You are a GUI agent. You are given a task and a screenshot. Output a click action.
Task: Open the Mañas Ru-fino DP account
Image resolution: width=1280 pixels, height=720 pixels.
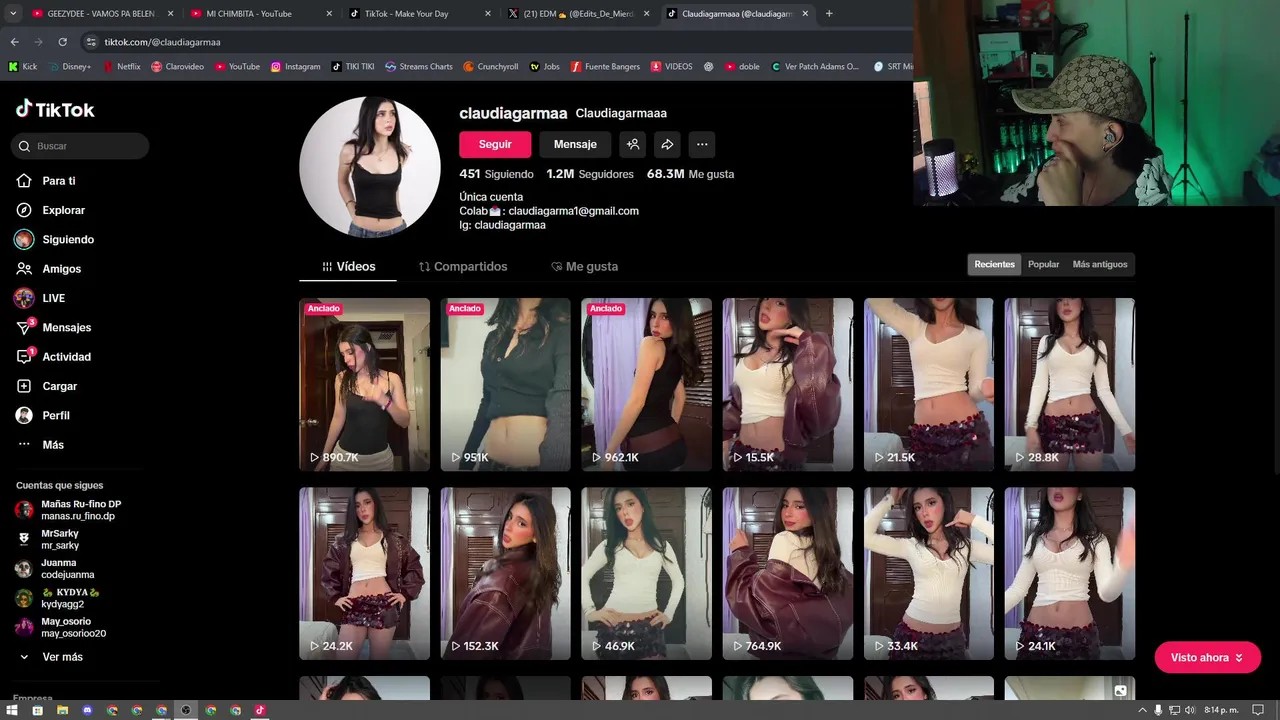[68, 510]
